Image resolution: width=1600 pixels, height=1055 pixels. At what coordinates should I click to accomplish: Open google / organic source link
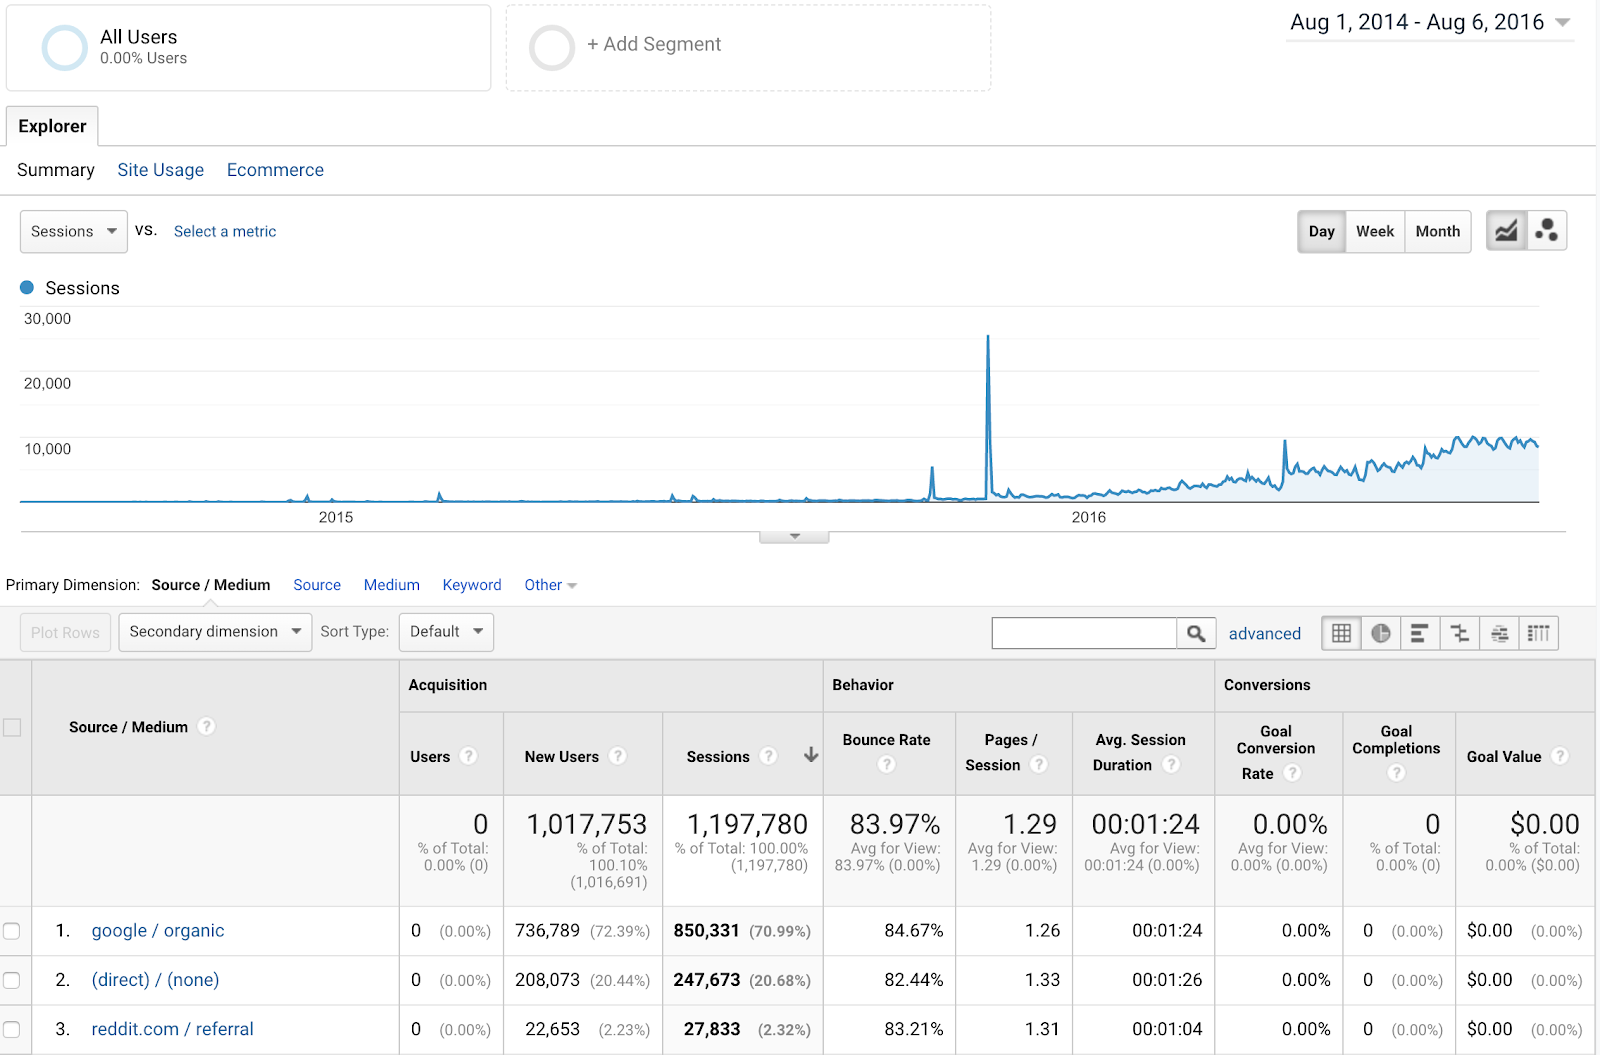(x=158, y=931)
